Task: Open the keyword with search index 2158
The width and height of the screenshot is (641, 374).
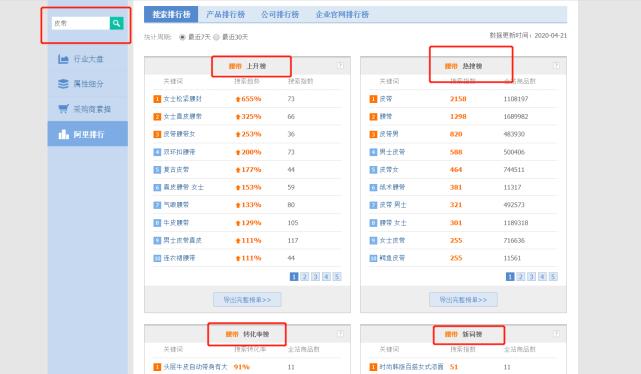Action: coord(385,99)
